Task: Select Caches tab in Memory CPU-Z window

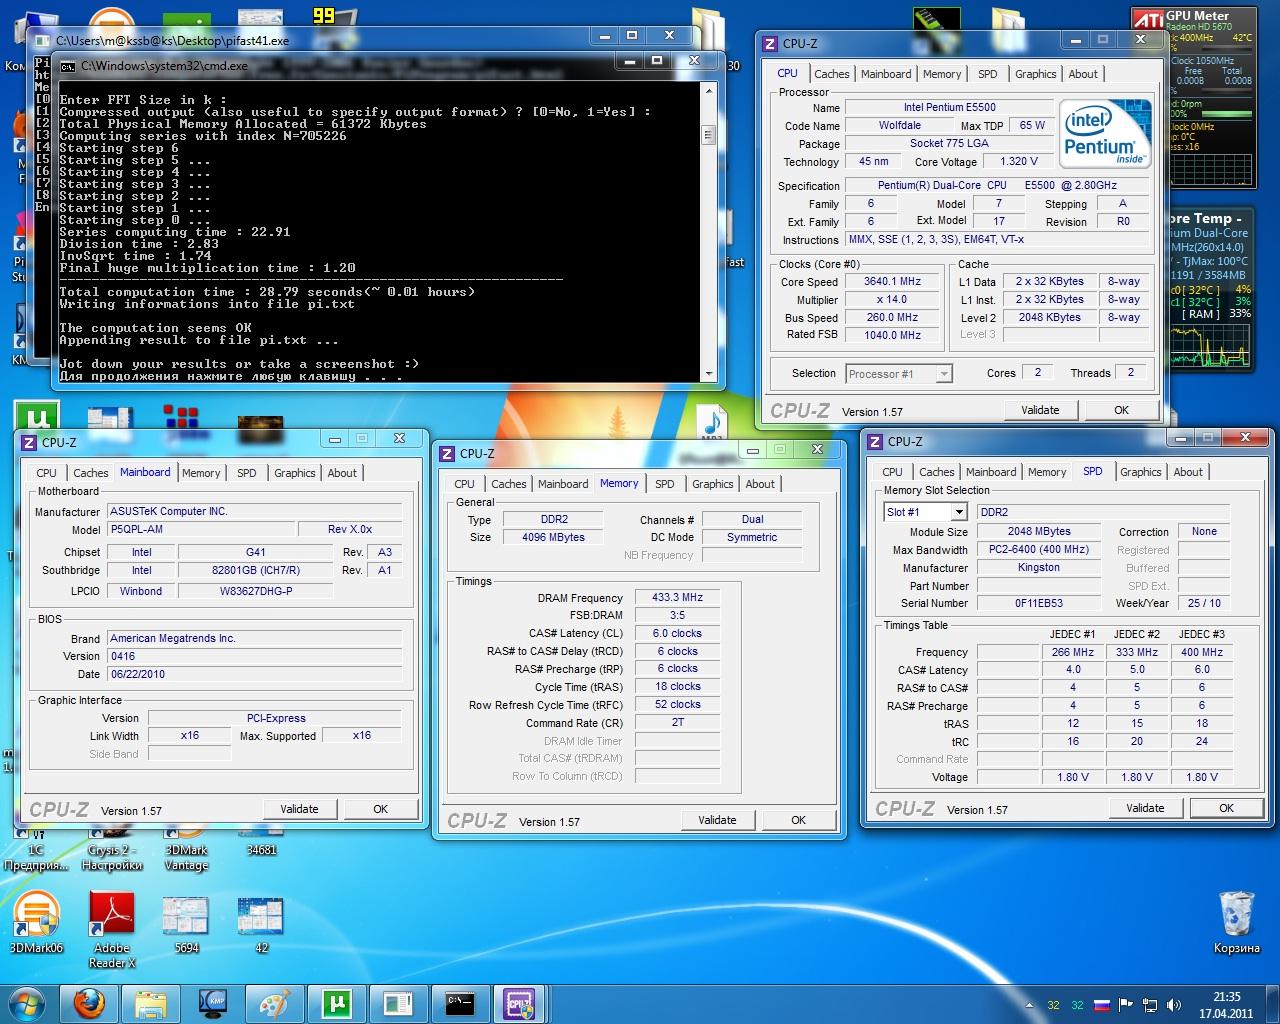Action: (508, 484)
